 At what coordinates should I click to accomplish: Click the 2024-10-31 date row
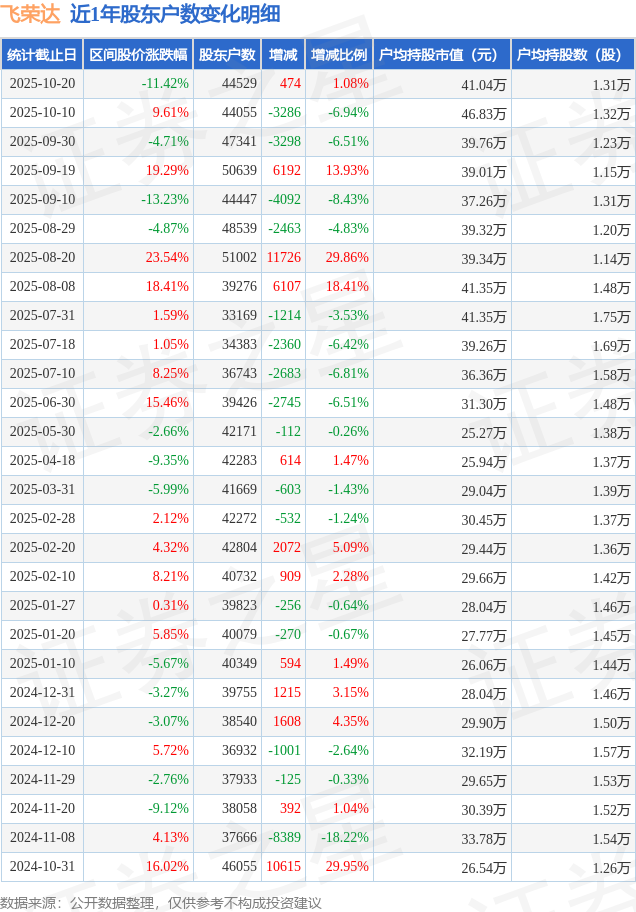[x=42, y=867]
